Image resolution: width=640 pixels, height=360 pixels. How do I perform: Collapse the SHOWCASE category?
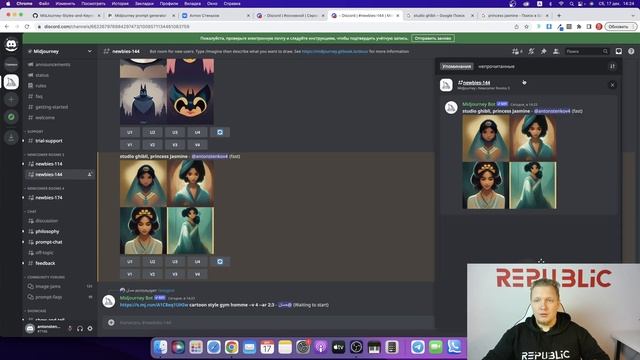(x=36, y=311)
